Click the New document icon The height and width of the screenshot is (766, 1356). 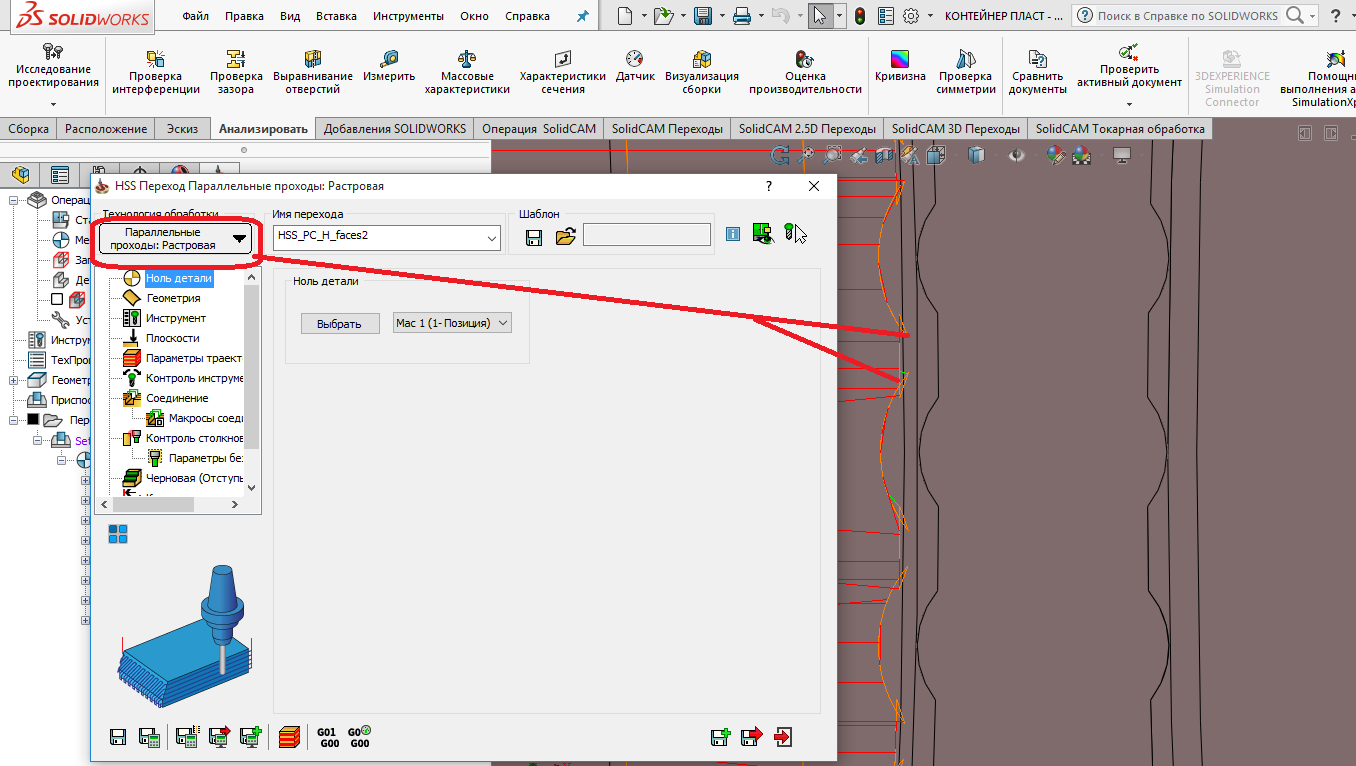(x=625, y=16)
